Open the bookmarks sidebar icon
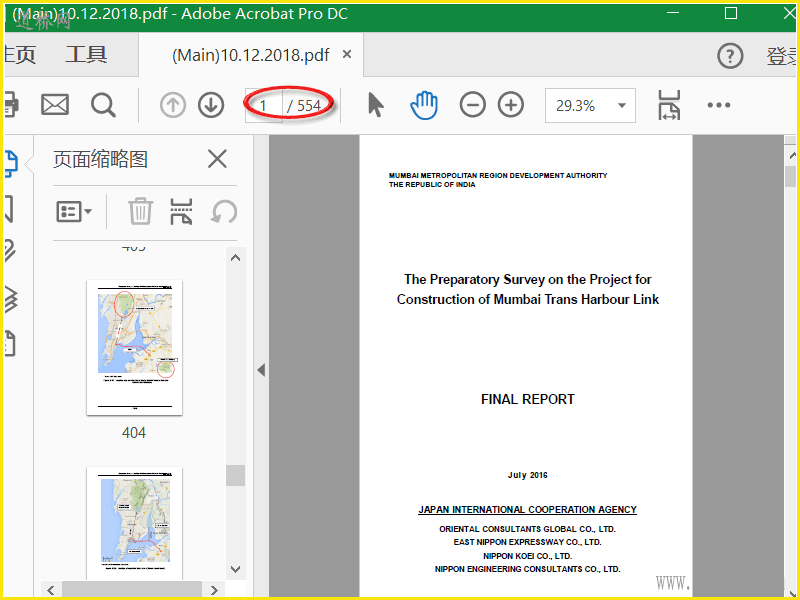The width and height of the screenshot is (800, 600). tap(9, 209)
